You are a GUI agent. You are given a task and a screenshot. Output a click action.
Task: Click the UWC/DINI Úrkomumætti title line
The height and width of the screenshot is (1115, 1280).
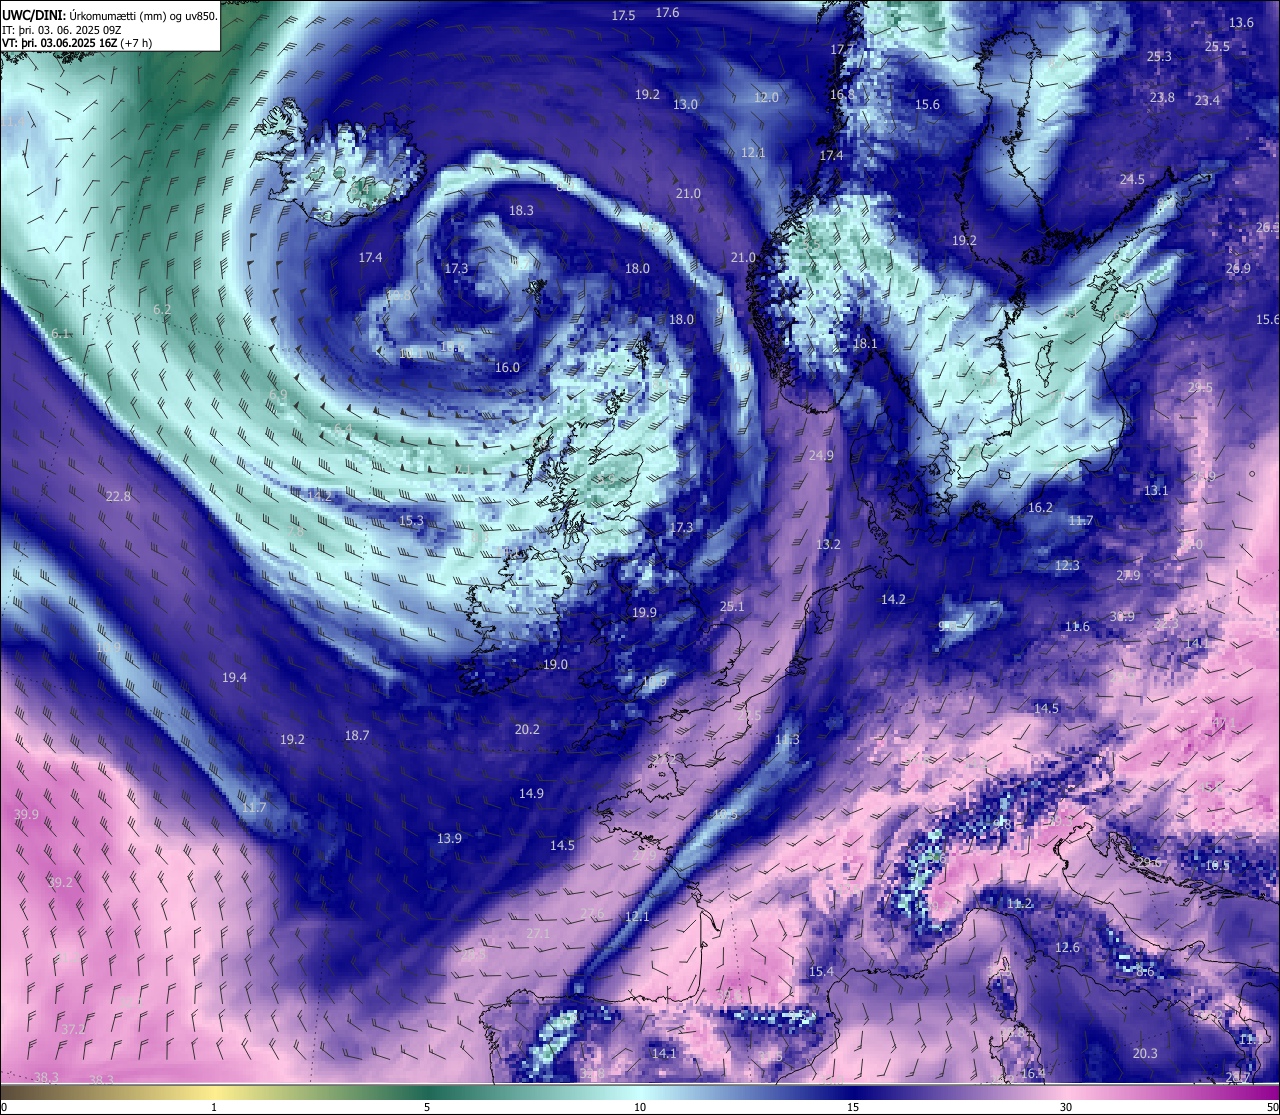pos(109,16)
